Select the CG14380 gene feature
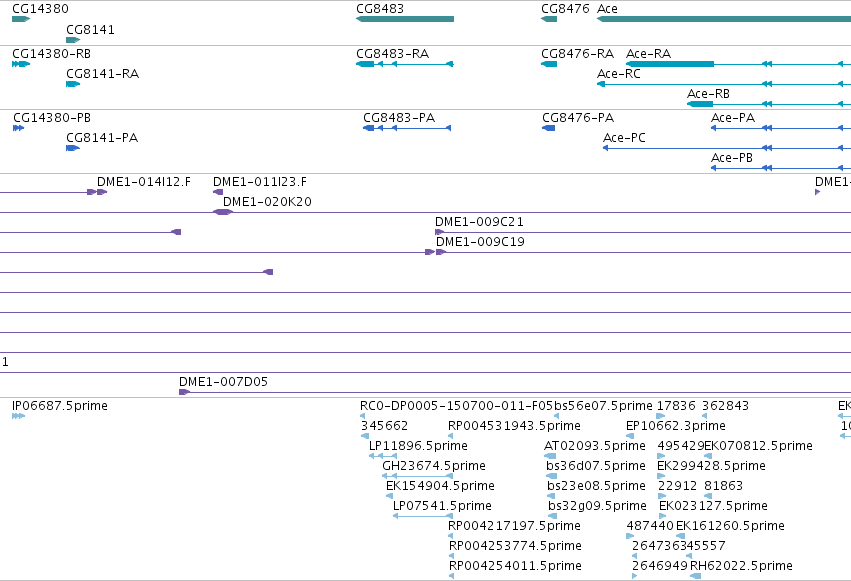This screenshot has height=581, width=851. tap(21, 19)
